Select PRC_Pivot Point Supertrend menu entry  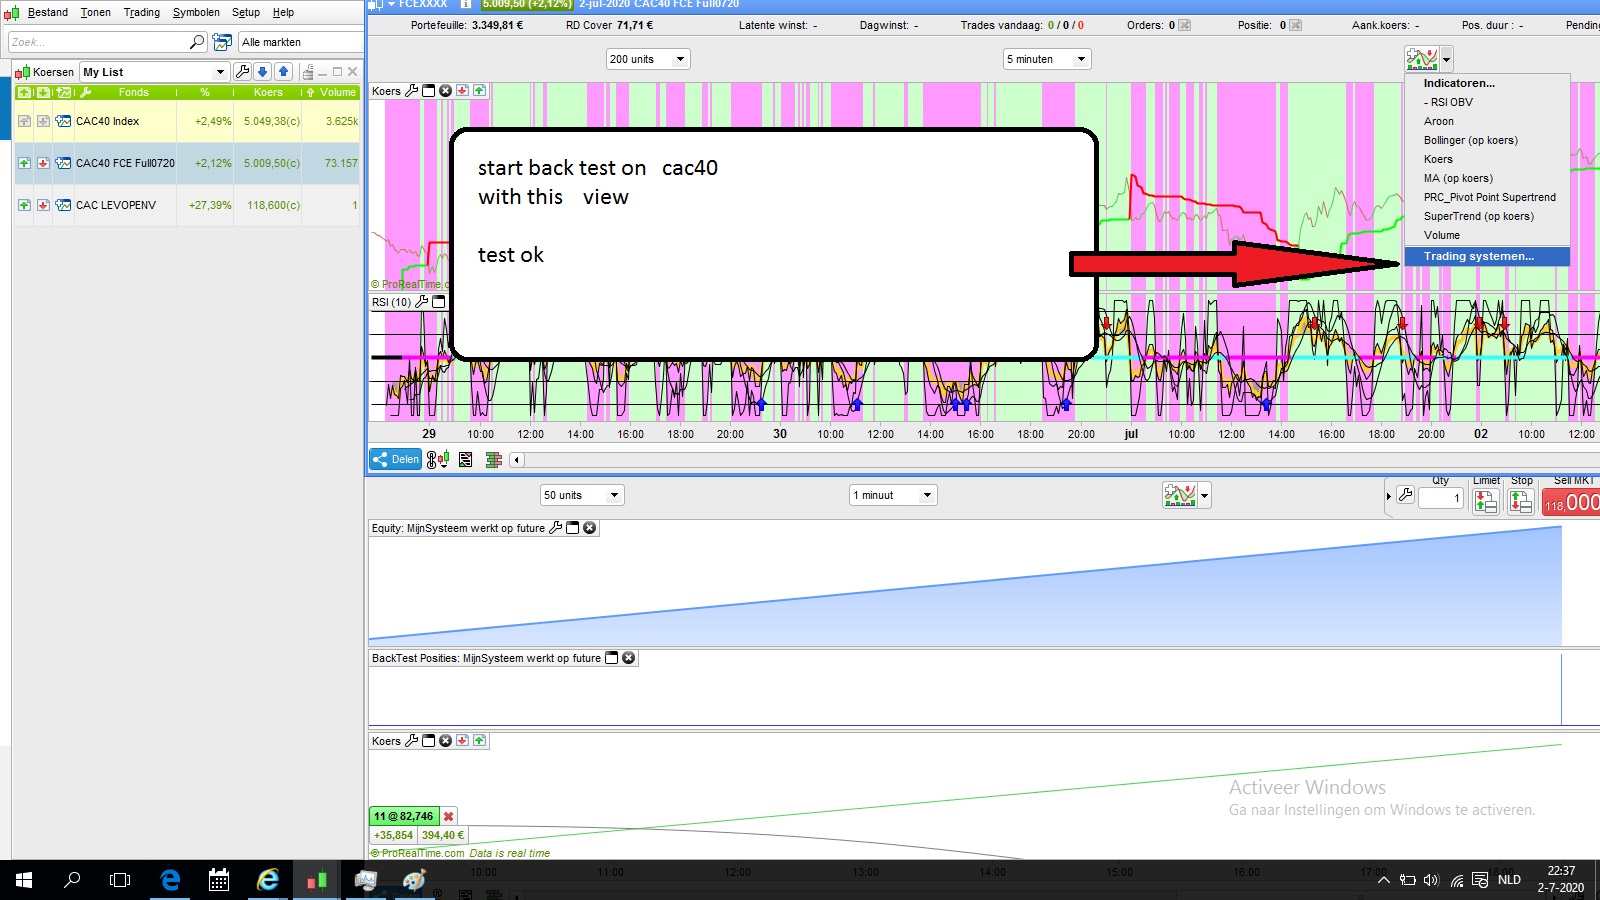point(1489,197)
